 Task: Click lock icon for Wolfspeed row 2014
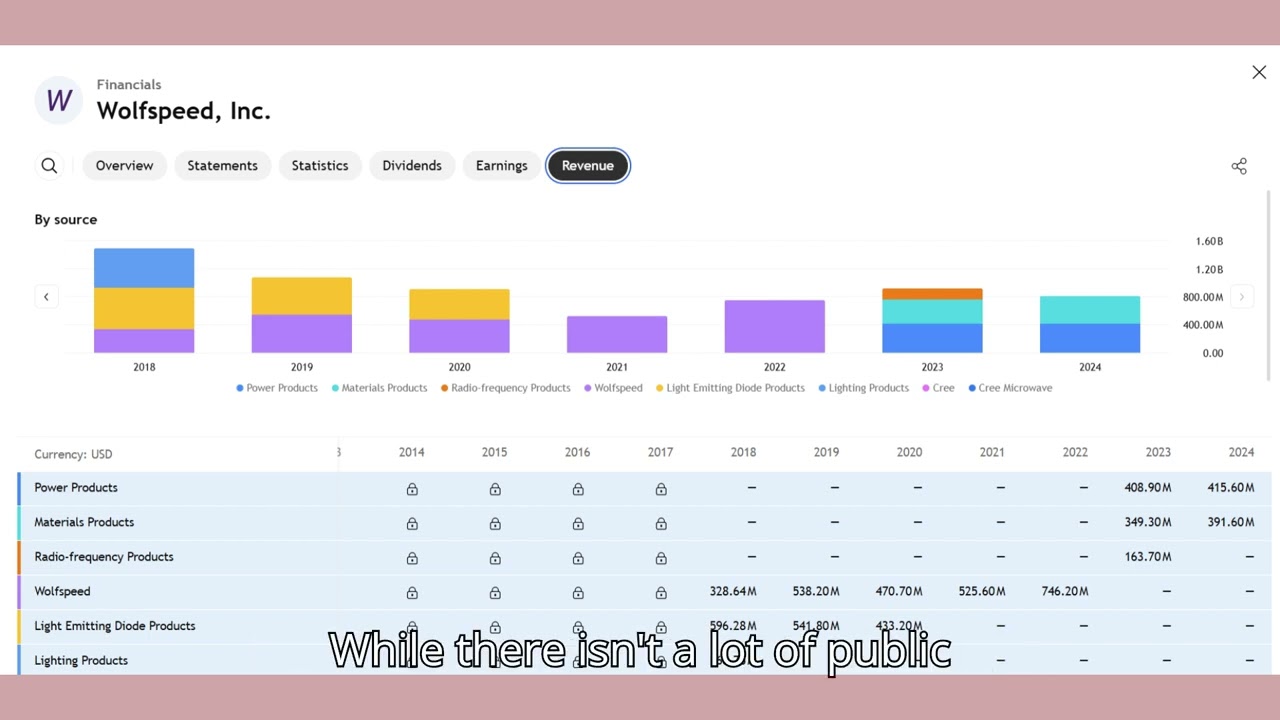point(412,593)
